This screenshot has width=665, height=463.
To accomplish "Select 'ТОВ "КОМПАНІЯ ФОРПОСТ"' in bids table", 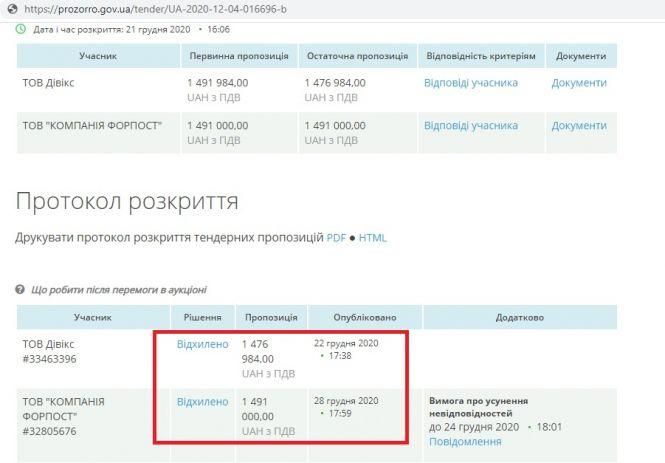I will (92, 126).
